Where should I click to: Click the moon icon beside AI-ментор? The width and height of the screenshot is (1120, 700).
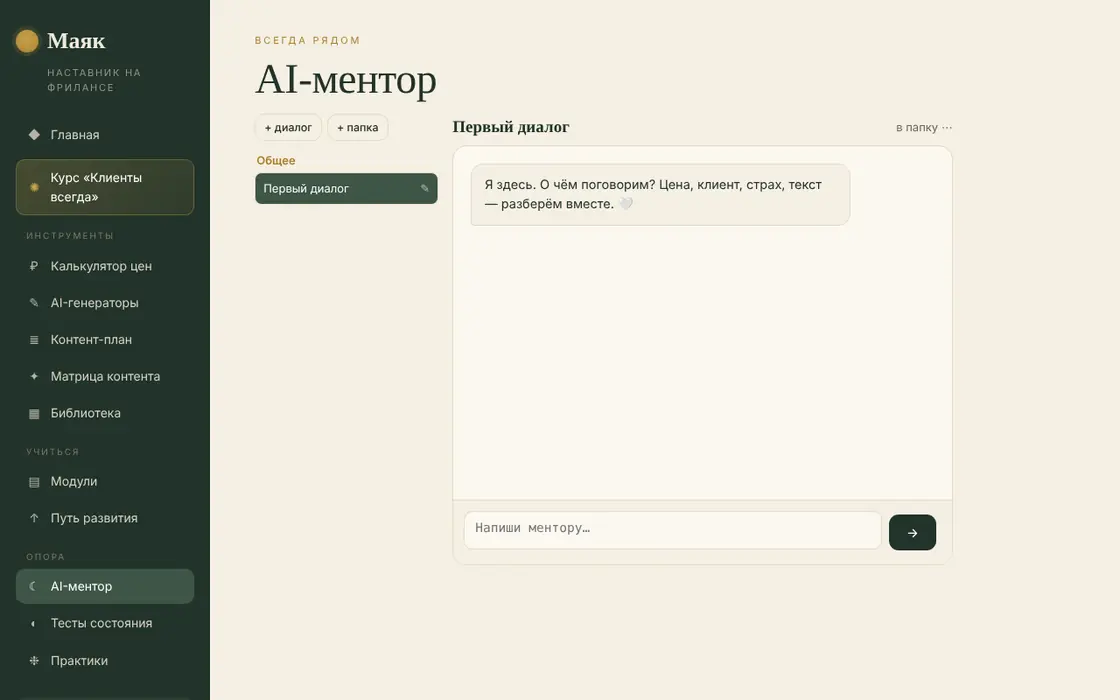(x=34, y=586)
